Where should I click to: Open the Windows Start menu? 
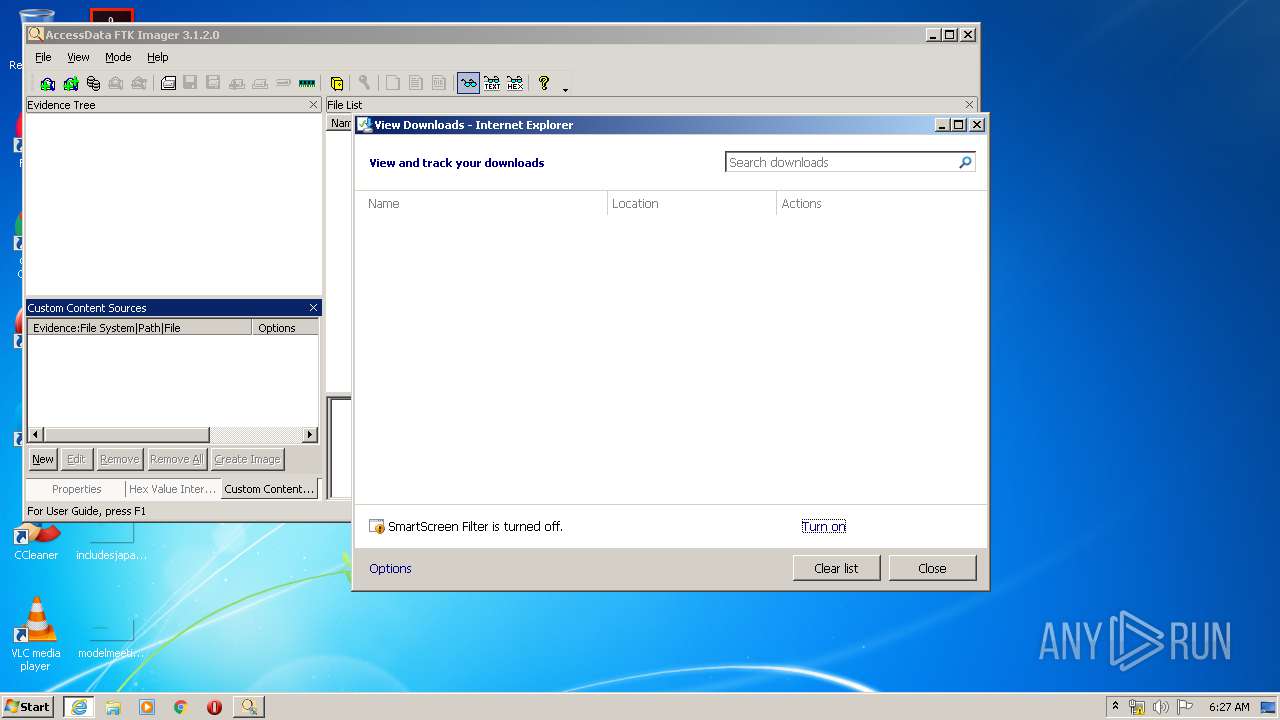28,706
